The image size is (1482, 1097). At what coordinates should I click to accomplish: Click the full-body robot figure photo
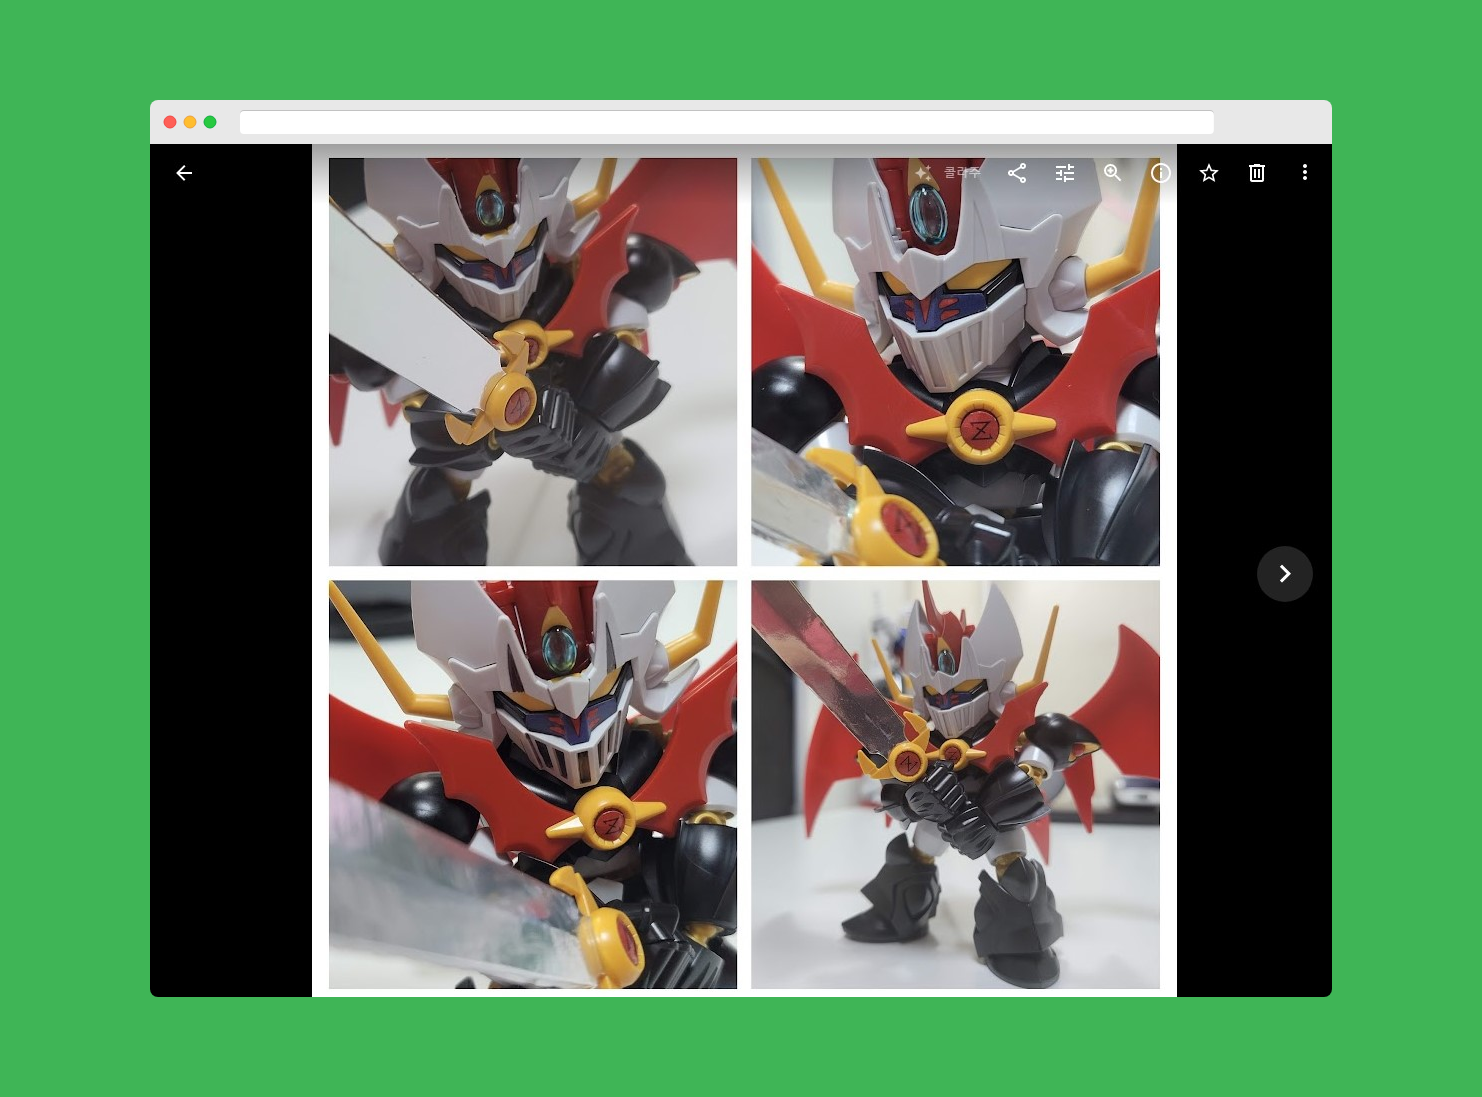click(956, 785)
